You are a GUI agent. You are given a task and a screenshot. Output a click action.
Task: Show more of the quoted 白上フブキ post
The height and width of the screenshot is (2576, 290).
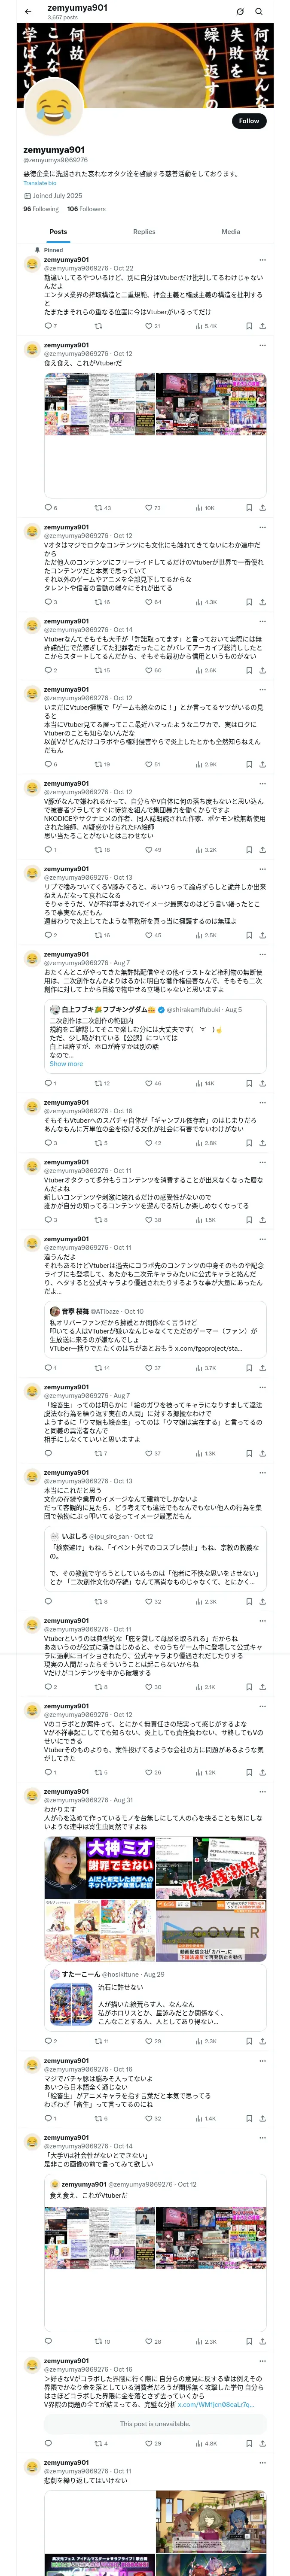[66, 1063]
